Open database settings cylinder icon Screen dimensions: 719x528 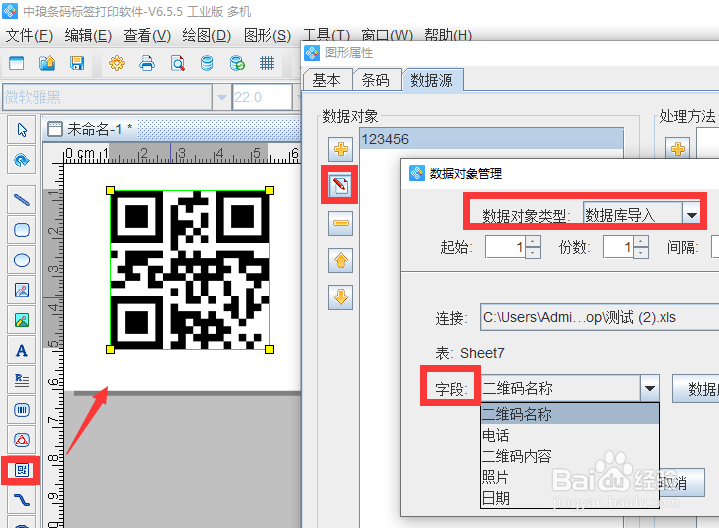click(x=207, y=63)
